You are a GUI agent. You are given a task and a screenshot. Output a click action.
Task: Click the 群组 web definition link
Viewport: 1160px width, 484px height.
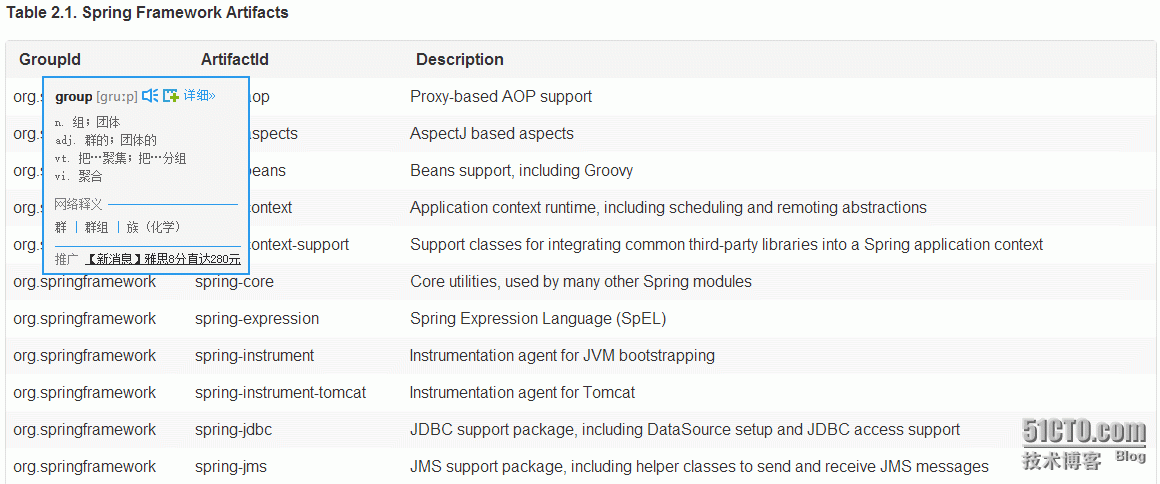tap(96, 227)
